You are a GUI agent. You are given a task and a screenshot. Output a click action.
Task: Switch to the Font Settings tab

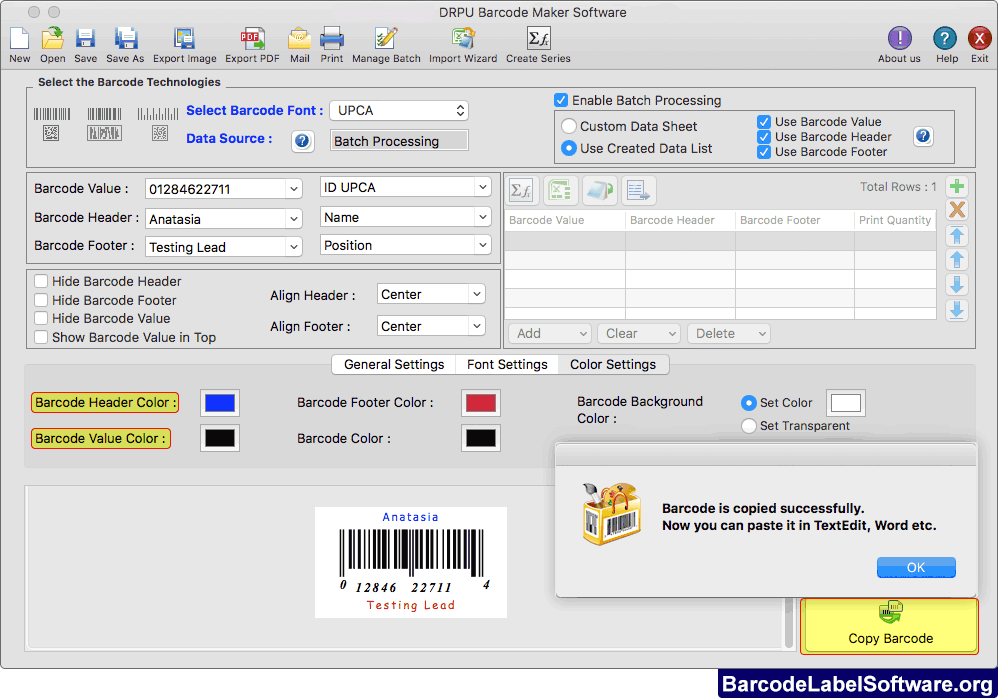coord(507,364)
